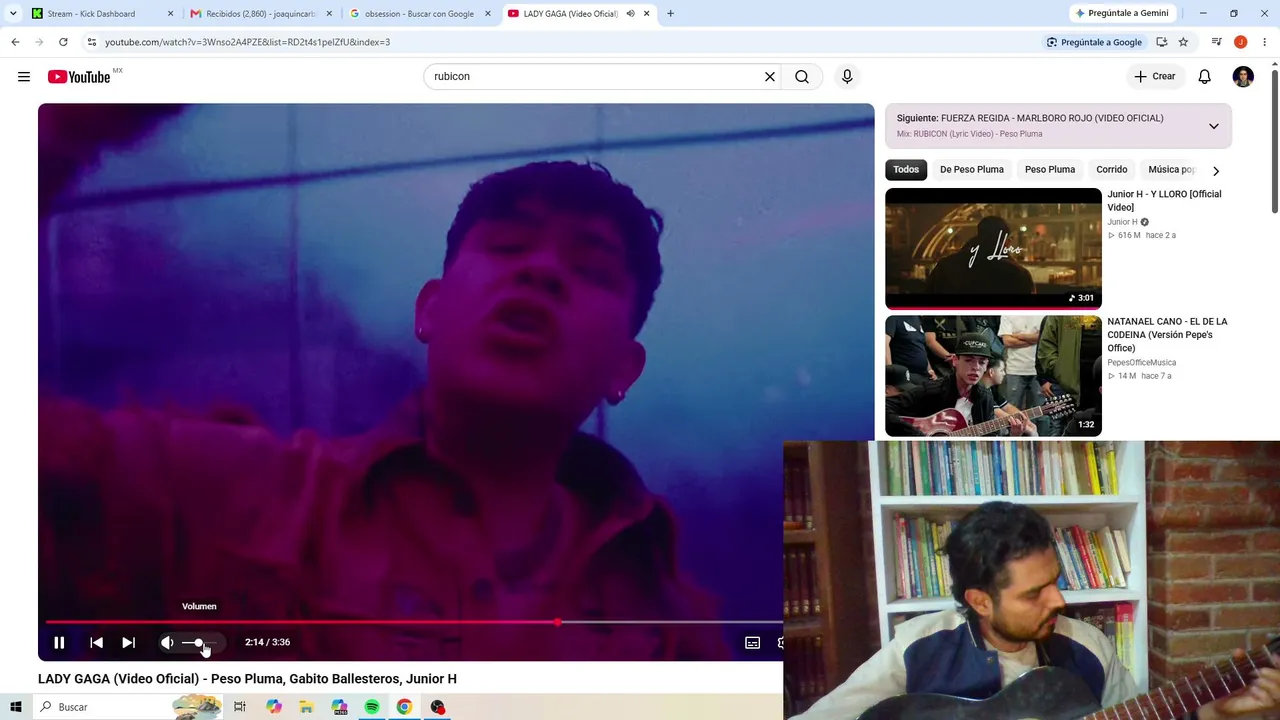
Task: Open Chrome media controls icon
Action: tap(1216, 42)
